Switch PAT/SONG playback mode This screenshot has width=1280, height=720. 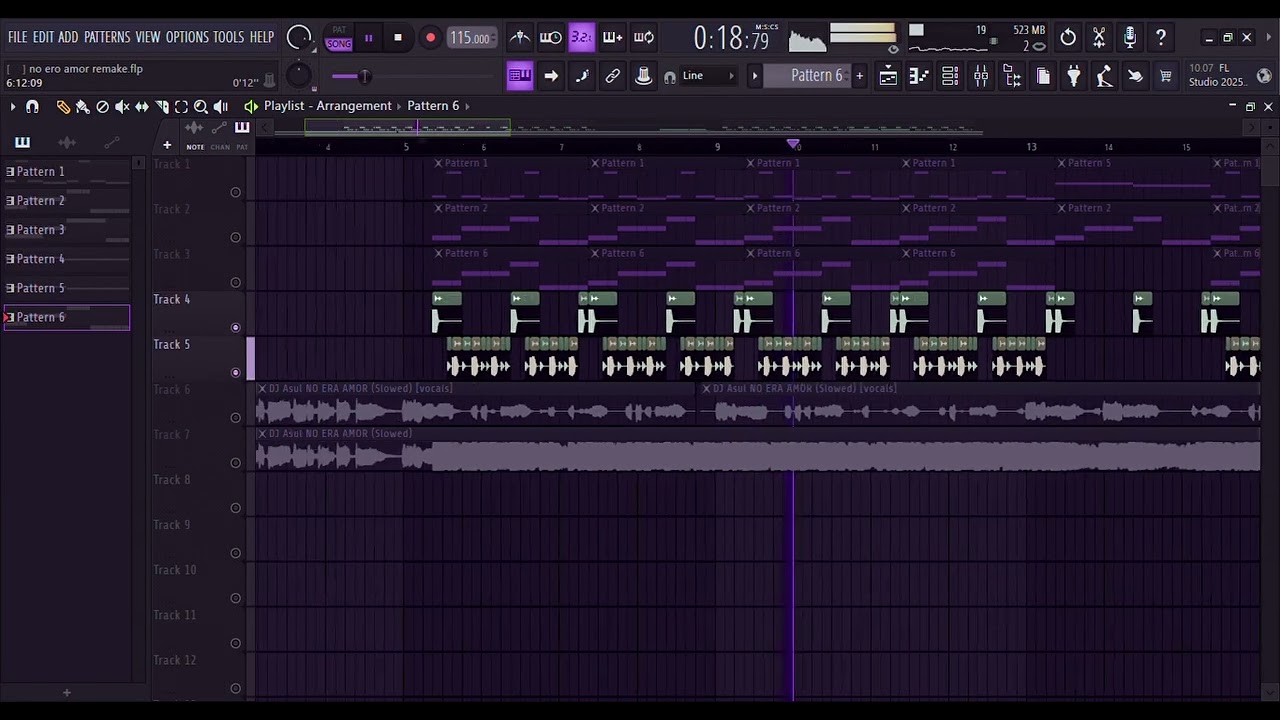339,38
